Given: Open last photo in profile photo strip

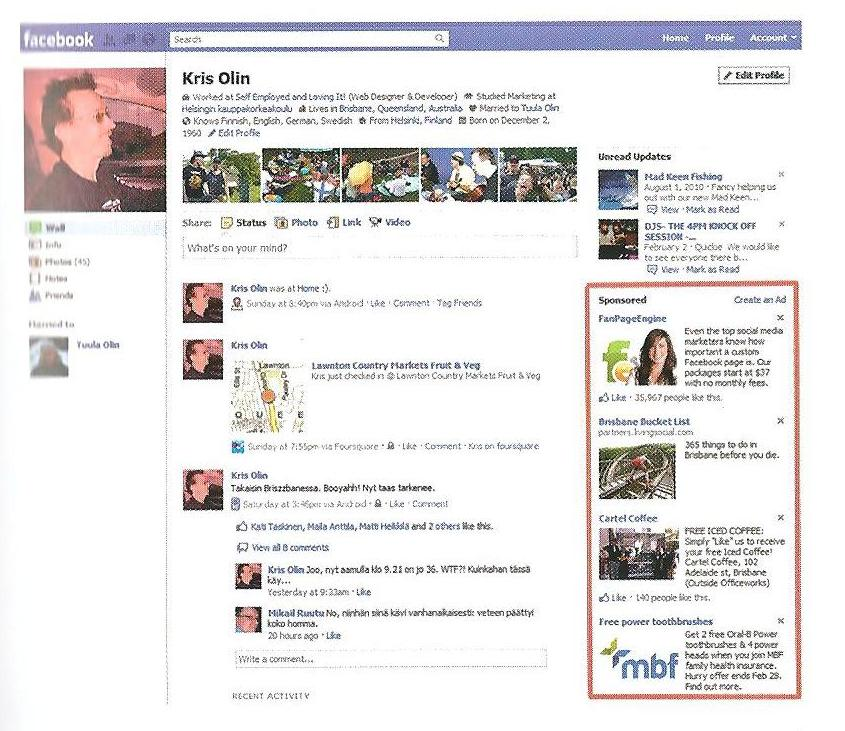Looking at the screenshot, I should [538, 175].
